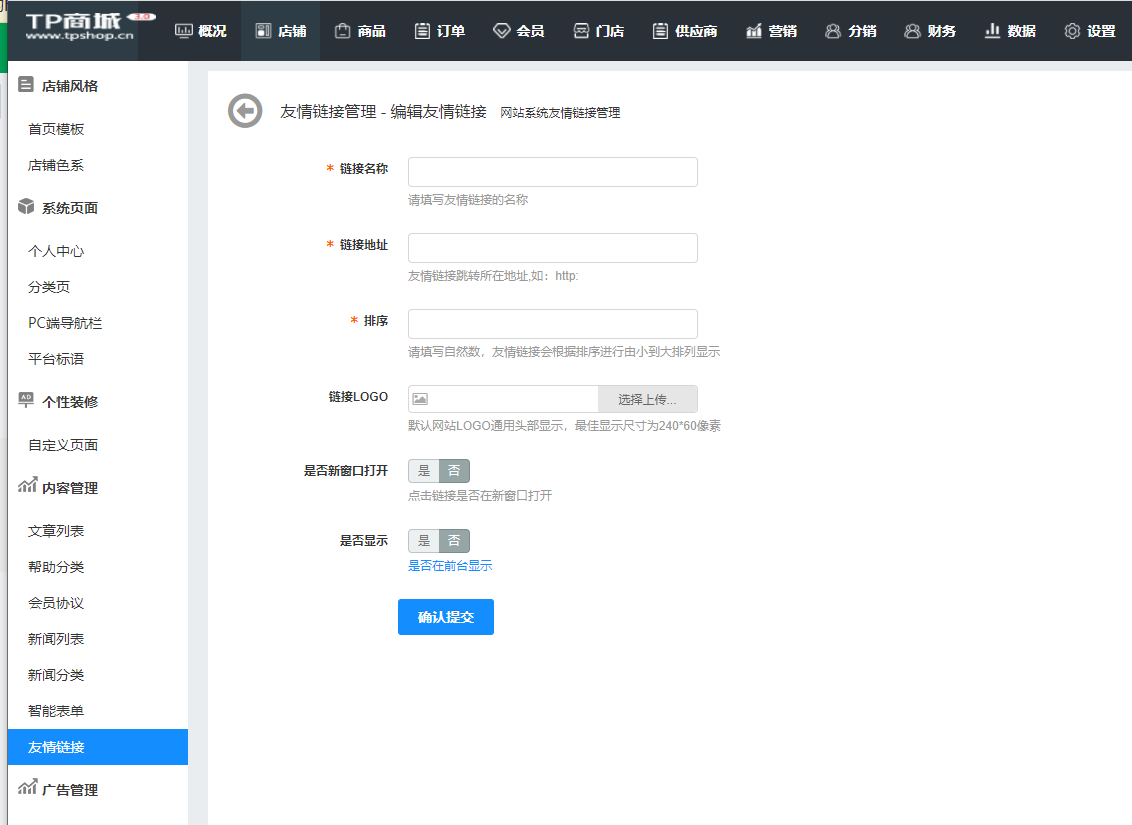Click the 选择上传... upload button
This screenshot has height=825, width=1132.
pyautogui.click(x=647, y=399)
